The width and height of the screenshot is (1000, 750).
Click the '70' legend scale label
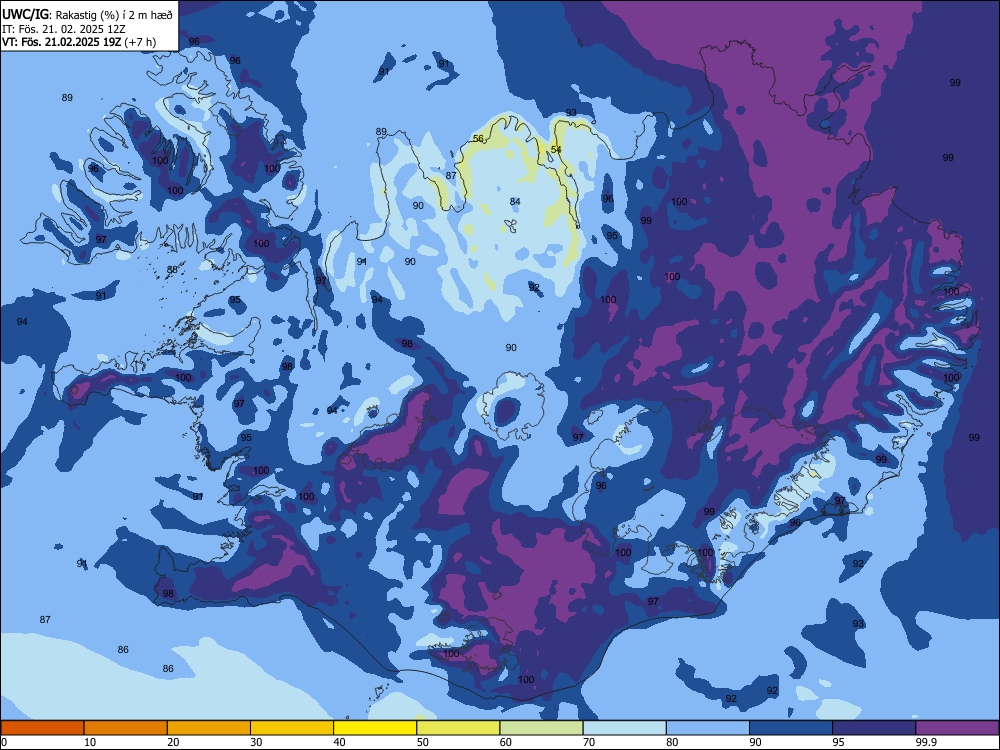[589, 742]
